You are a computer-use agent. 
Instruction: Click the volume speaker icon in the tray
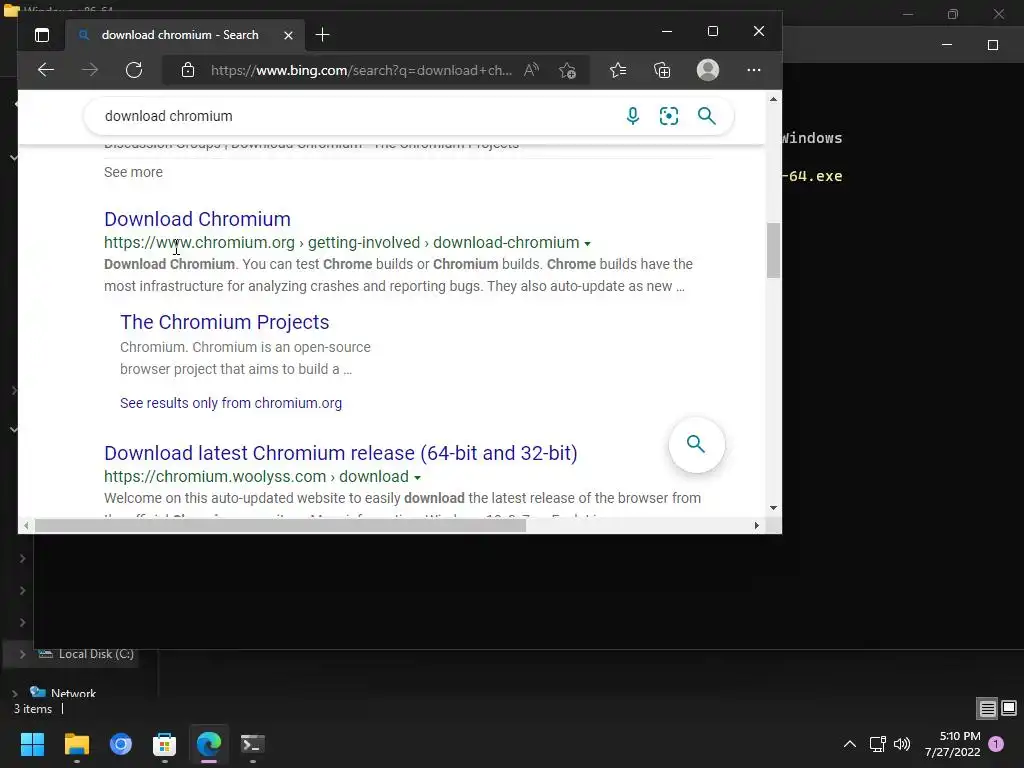tap(902, 744)
